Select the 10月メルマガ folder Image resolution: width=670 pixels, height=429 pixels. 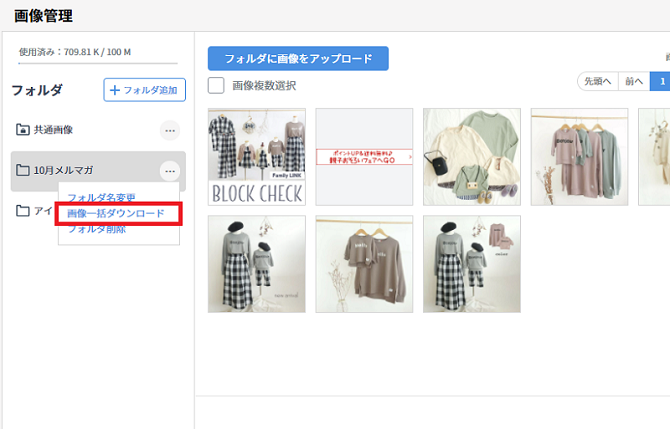click(98, 171)
